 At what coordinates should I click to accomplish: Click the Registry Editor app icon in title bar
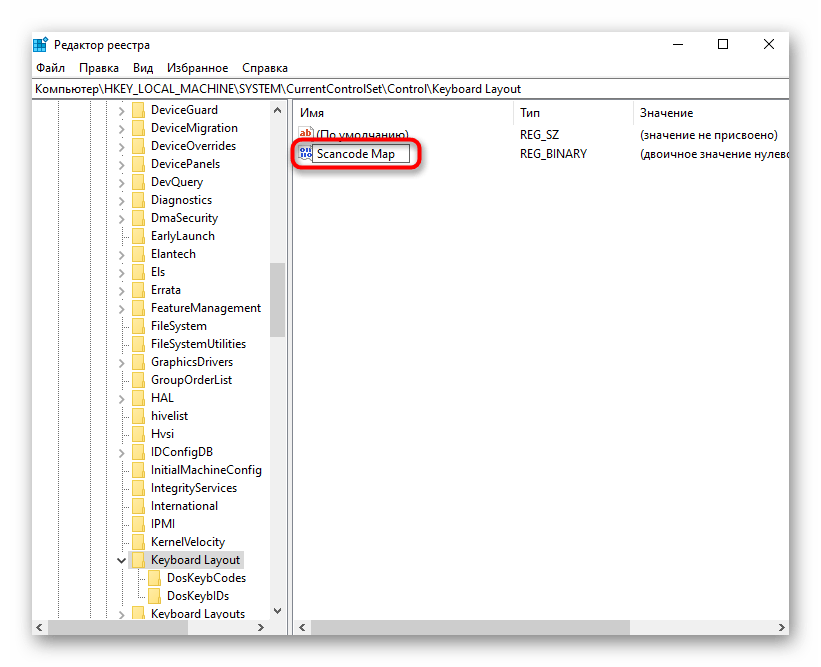[40, 45]
